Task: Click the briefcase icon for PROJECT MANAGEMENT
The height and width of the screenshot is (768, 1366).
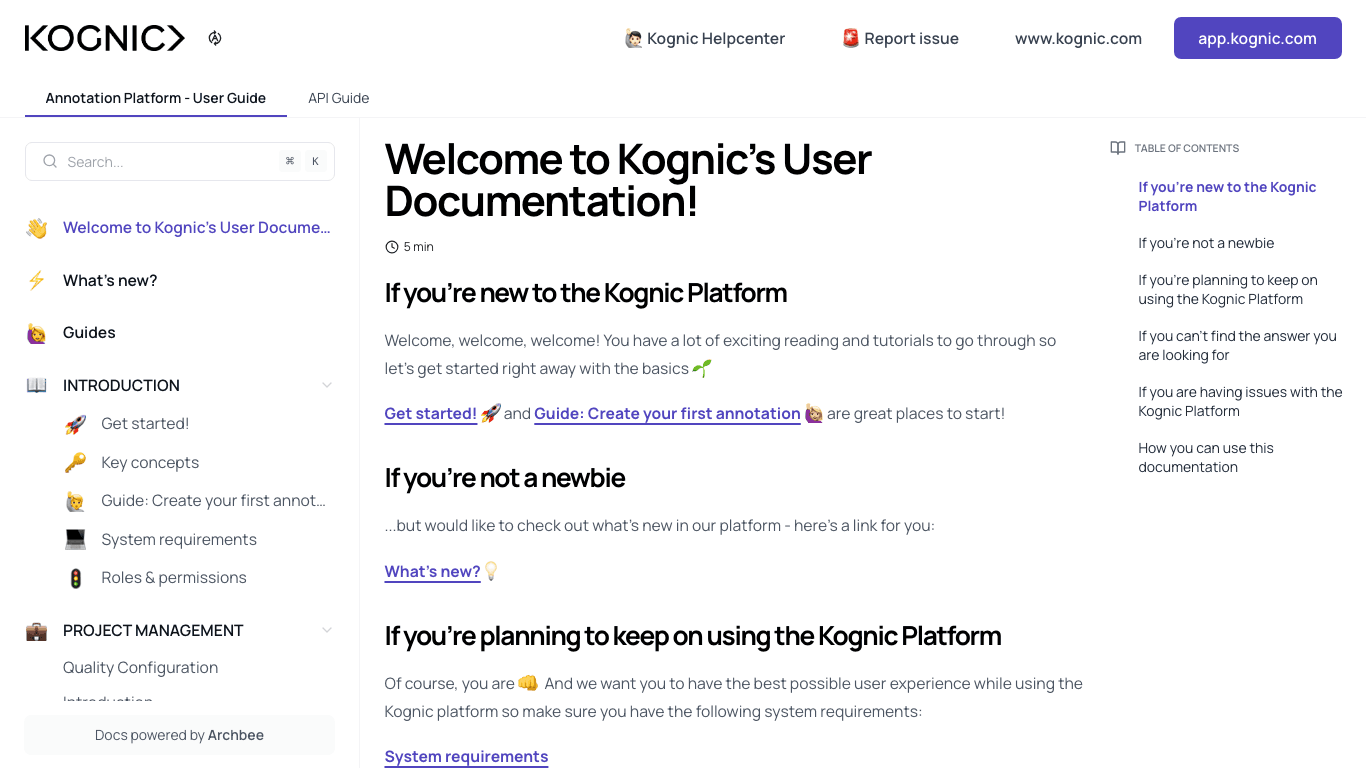Action: pos(37,630)
